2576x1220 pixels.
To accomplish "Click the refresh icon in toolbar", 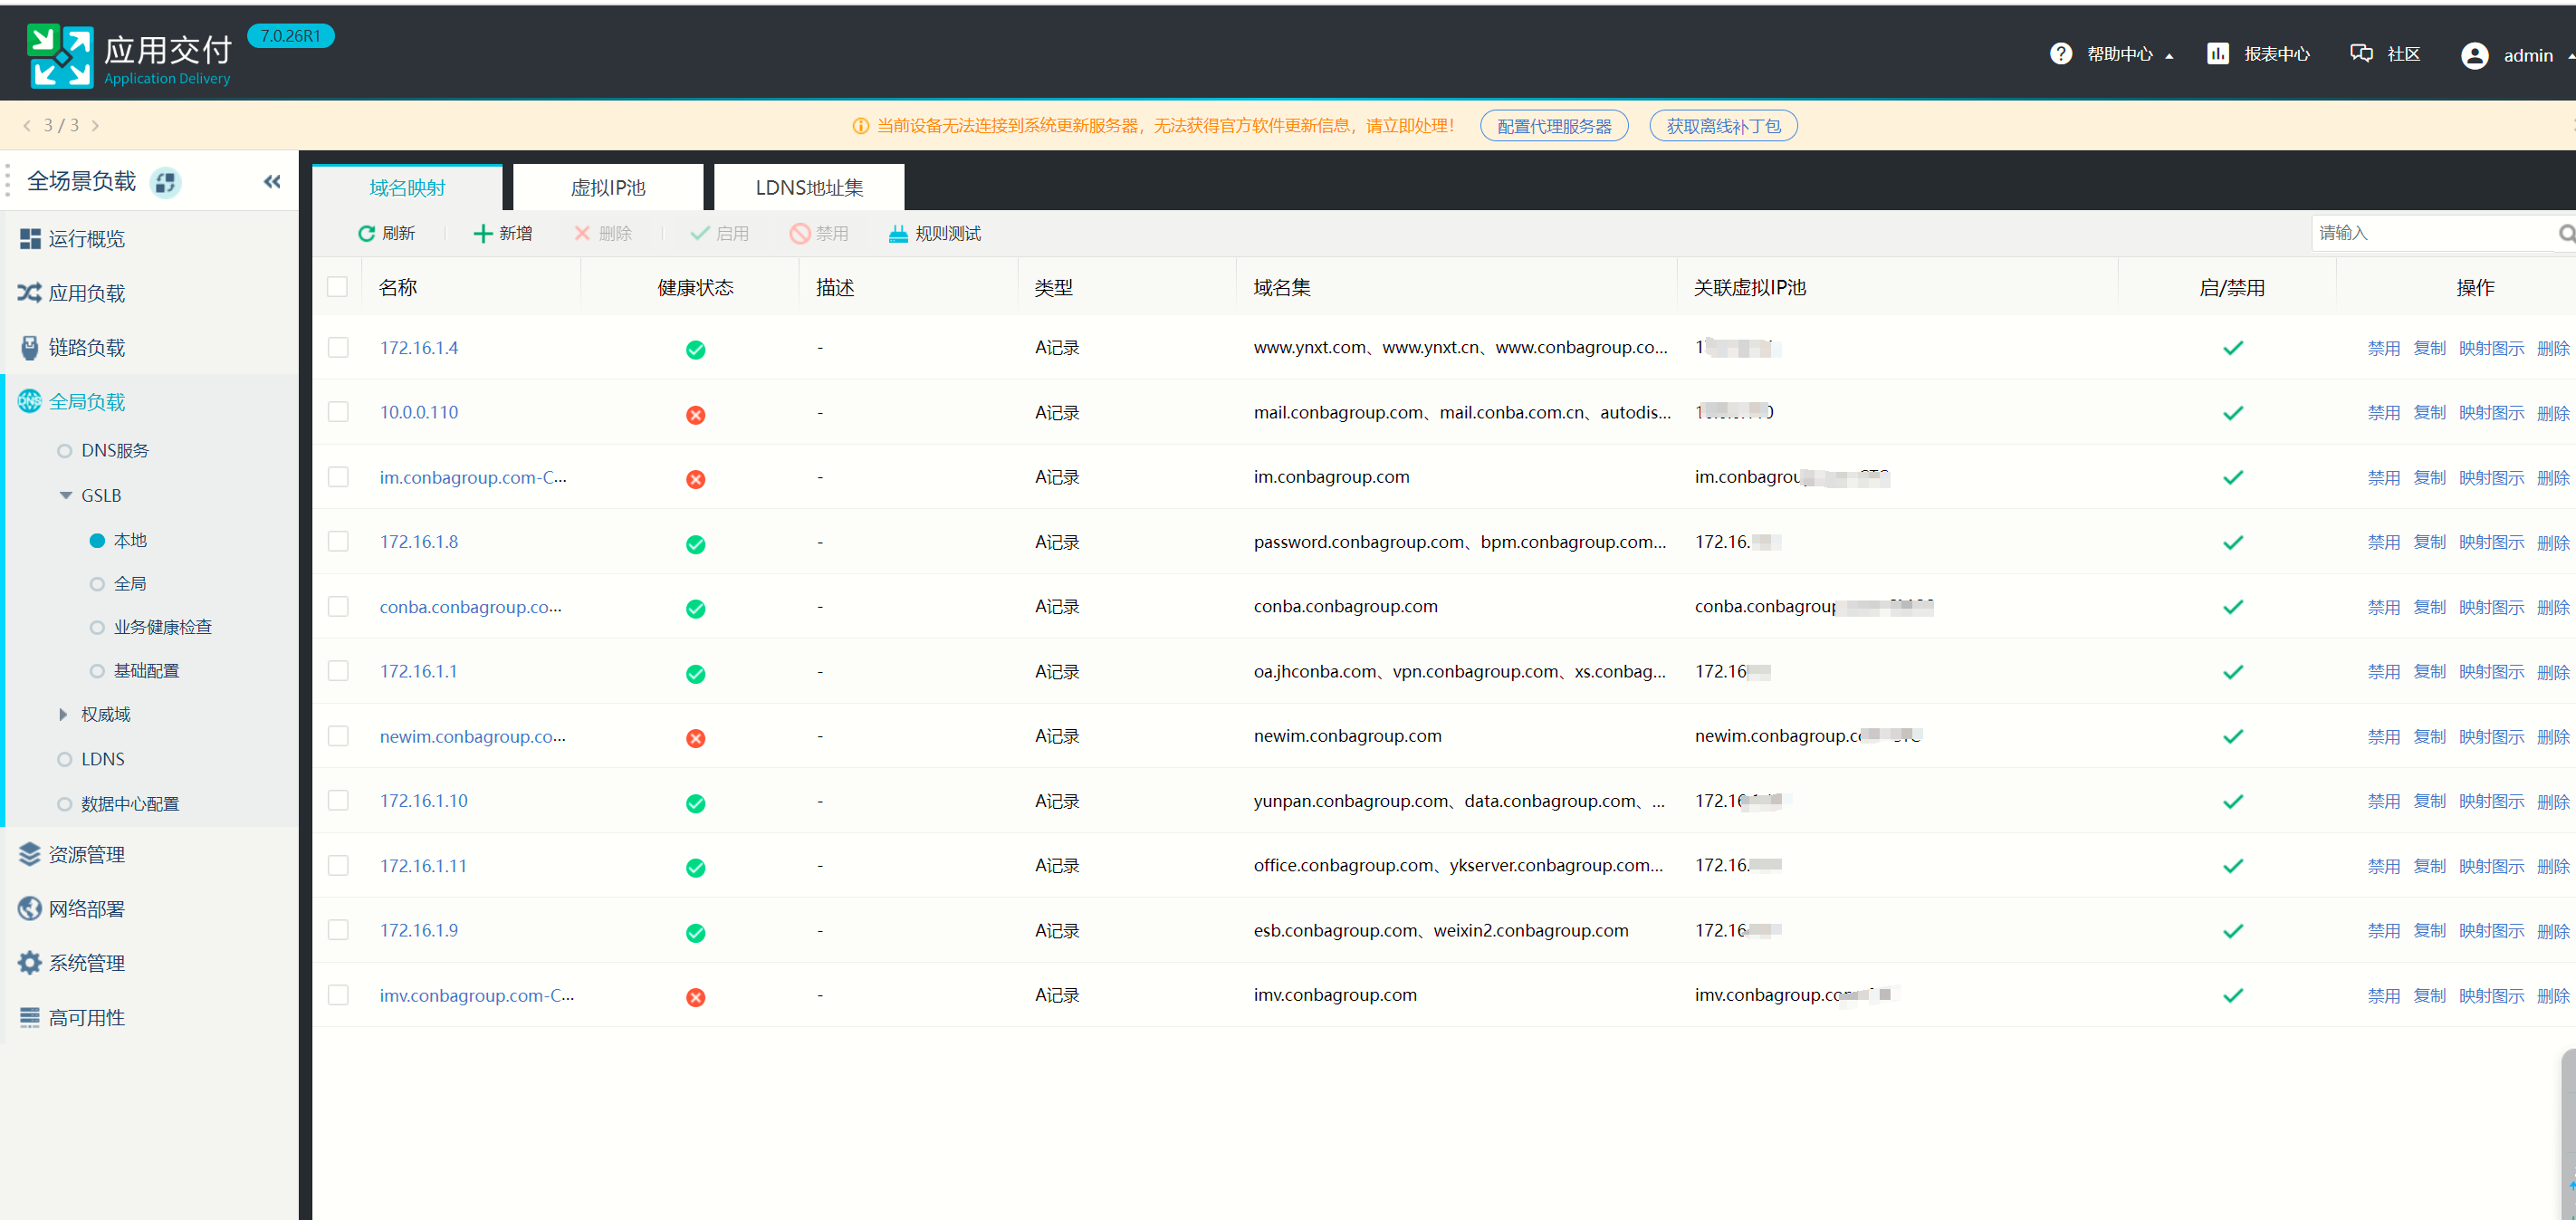I will tap(366, 233).
